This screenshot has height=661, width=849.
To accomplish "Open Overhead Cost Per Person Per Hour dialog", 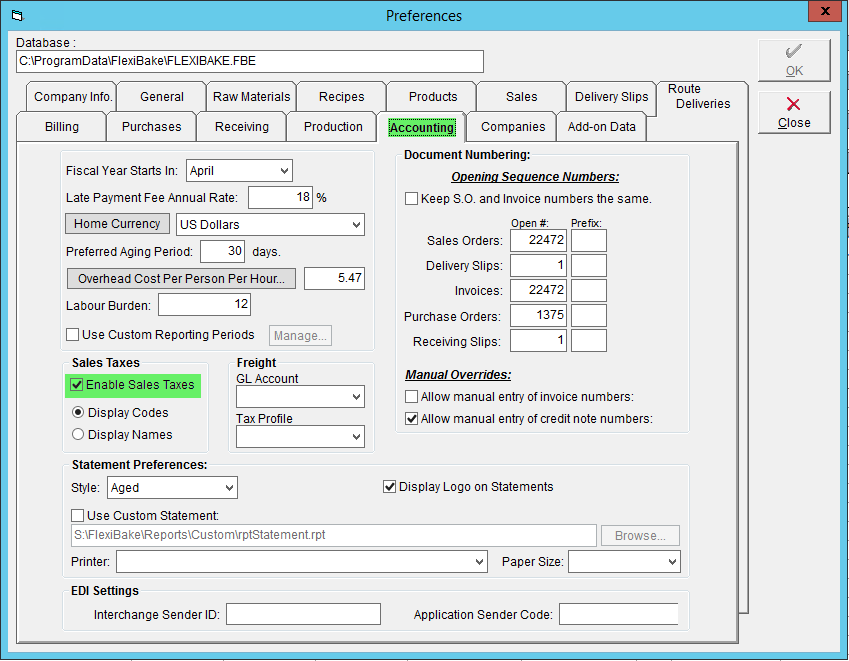I will tap(181, 278).
